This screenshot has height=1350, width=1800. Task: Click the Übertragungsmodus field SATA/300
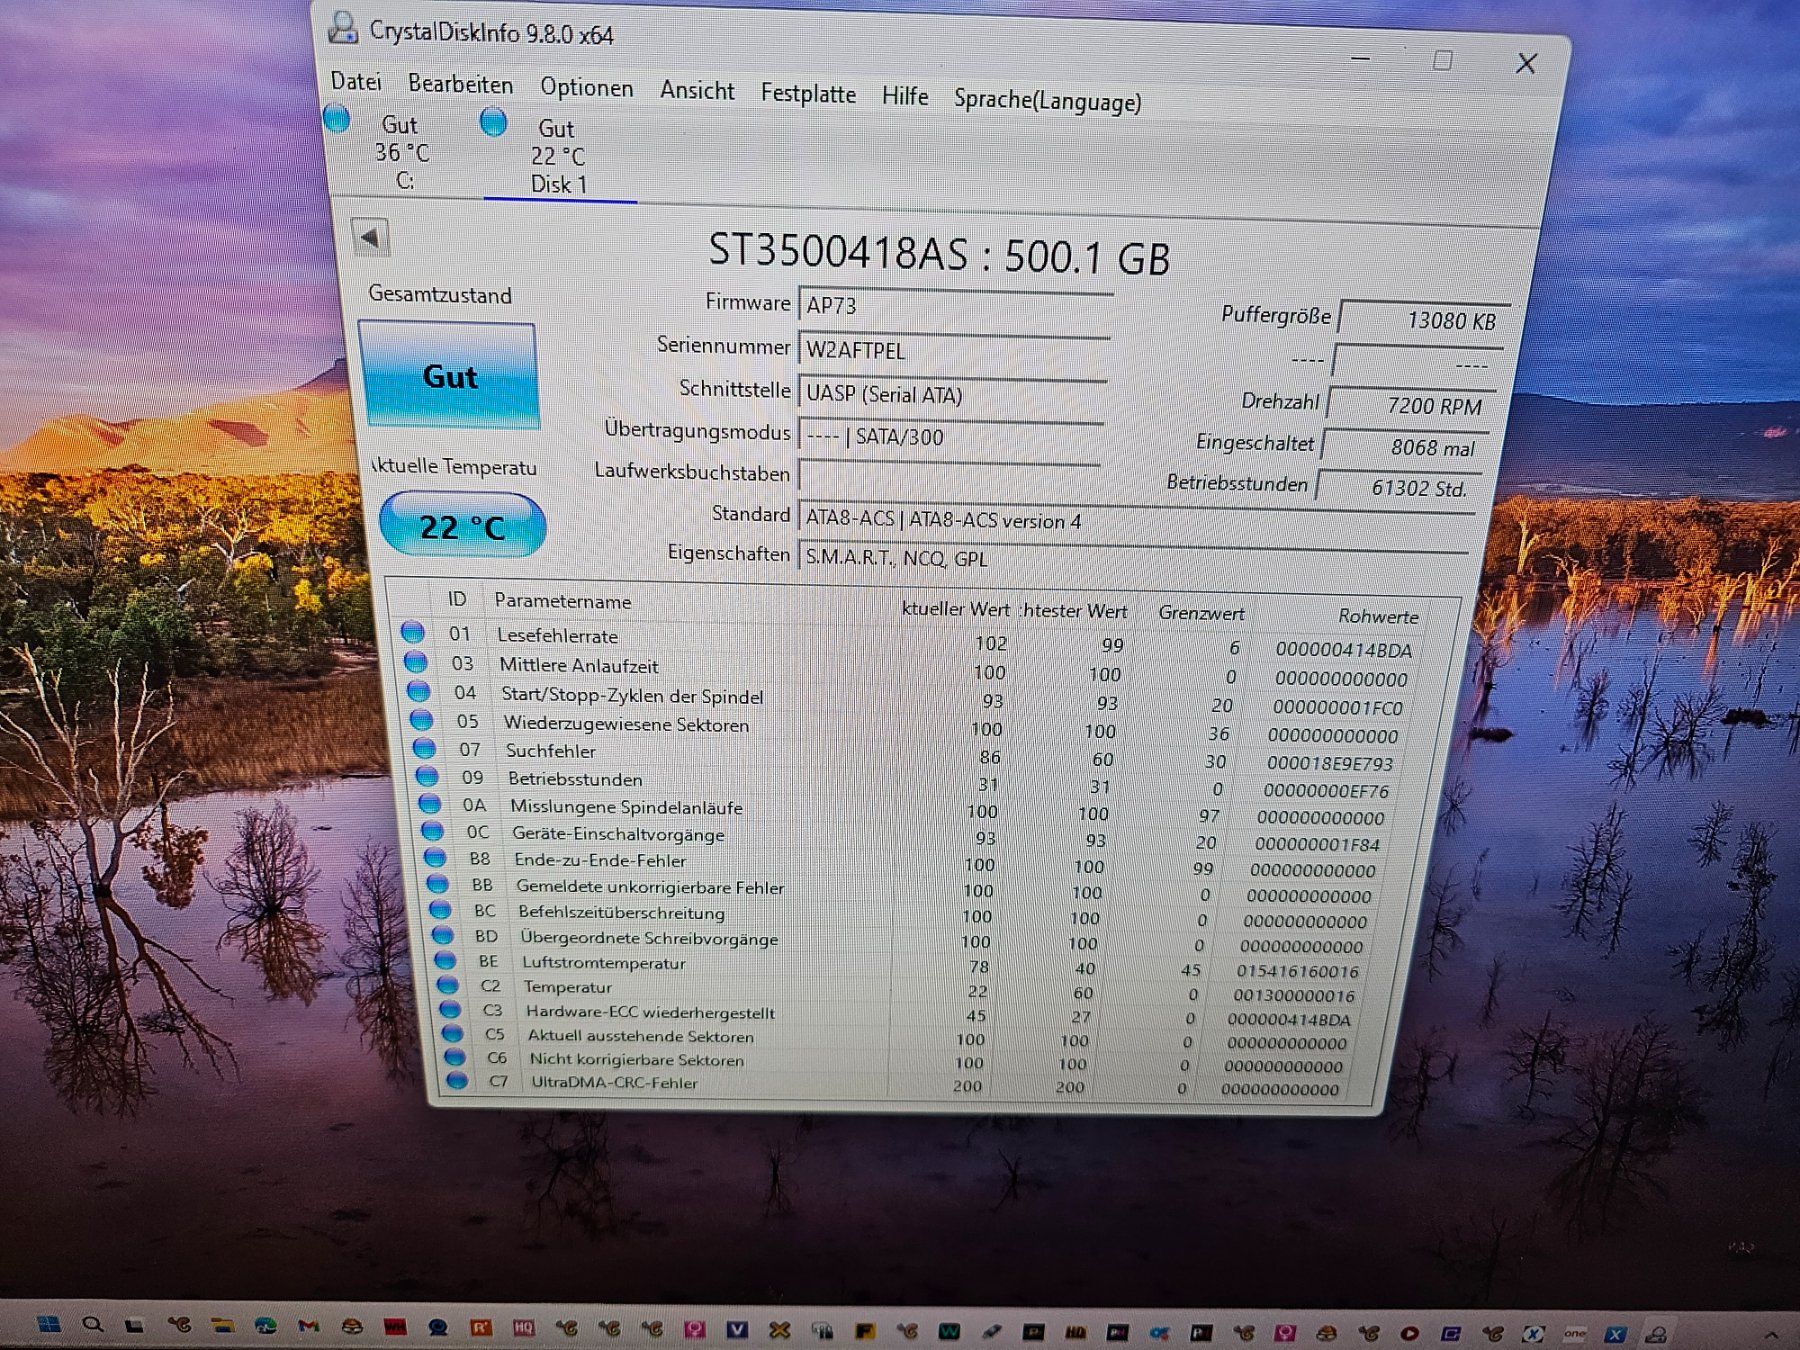(x=951, y=437)
